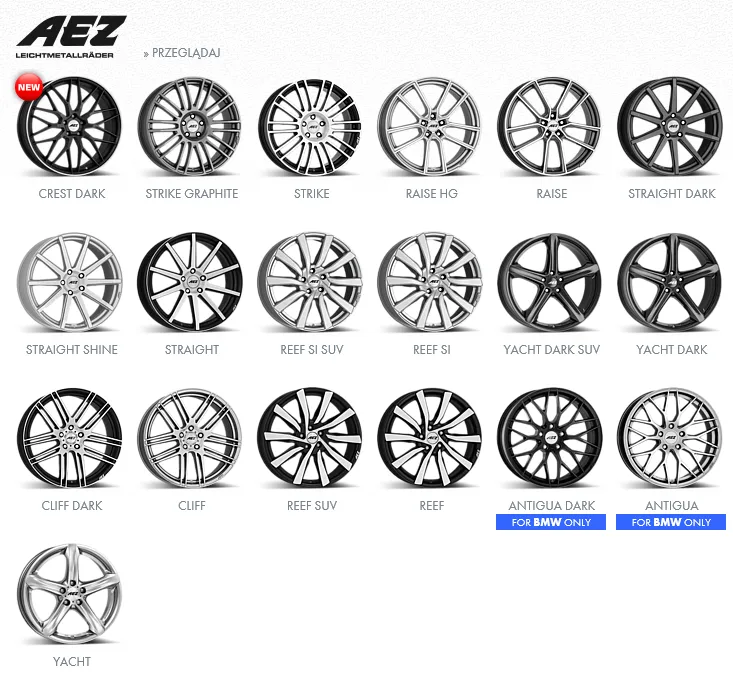Screen dimensions: 733x678
Task: Open the CREST DARK label link
Action: 72,194
